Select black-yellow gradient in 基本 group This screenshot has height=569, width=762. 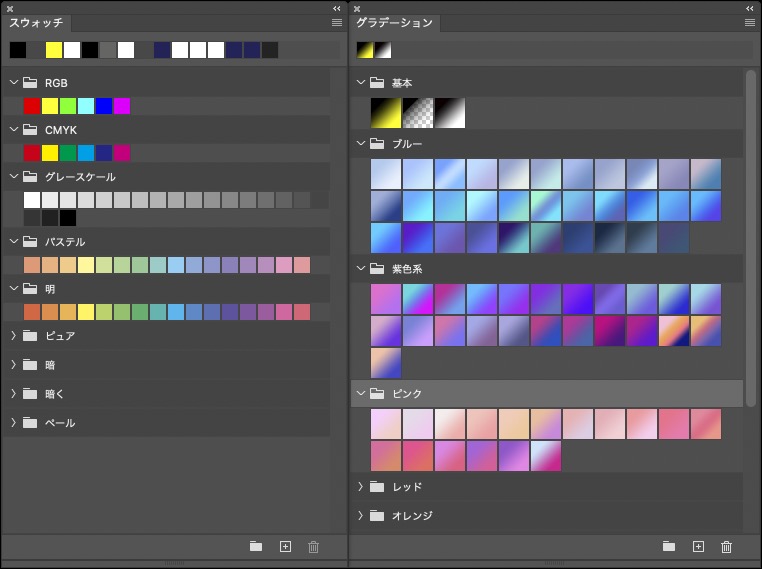tap(386, 113)
